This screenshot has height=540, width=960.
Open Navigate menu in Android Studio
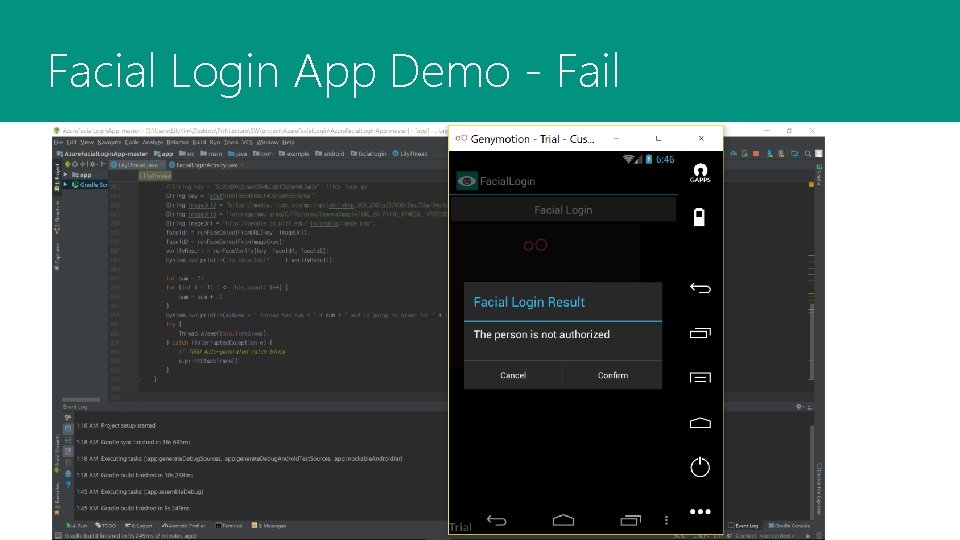click(110, 142)
